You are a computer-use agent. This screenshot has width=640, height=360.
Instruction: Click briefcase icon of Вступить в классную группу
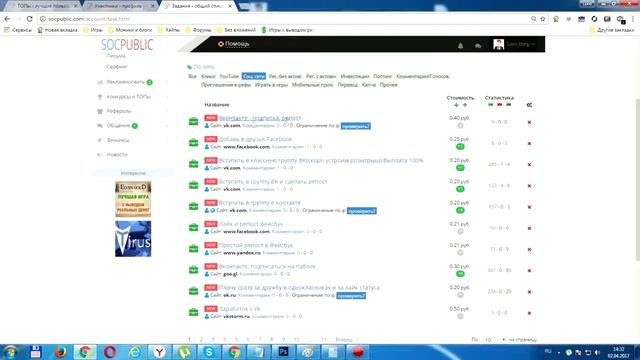193,164
